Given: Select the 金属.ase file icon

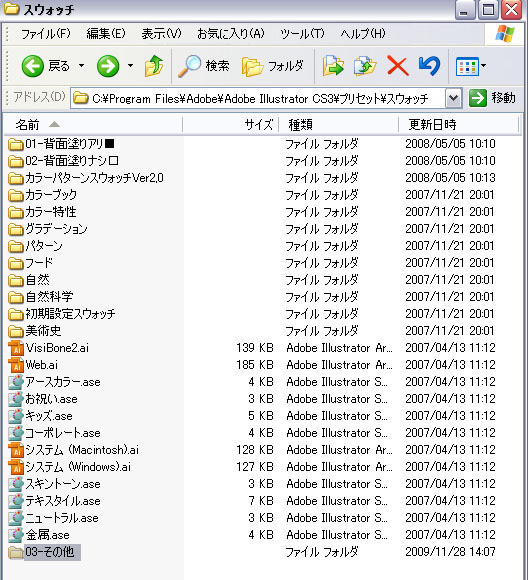Looking at the screenshot, I should [16, 535].
